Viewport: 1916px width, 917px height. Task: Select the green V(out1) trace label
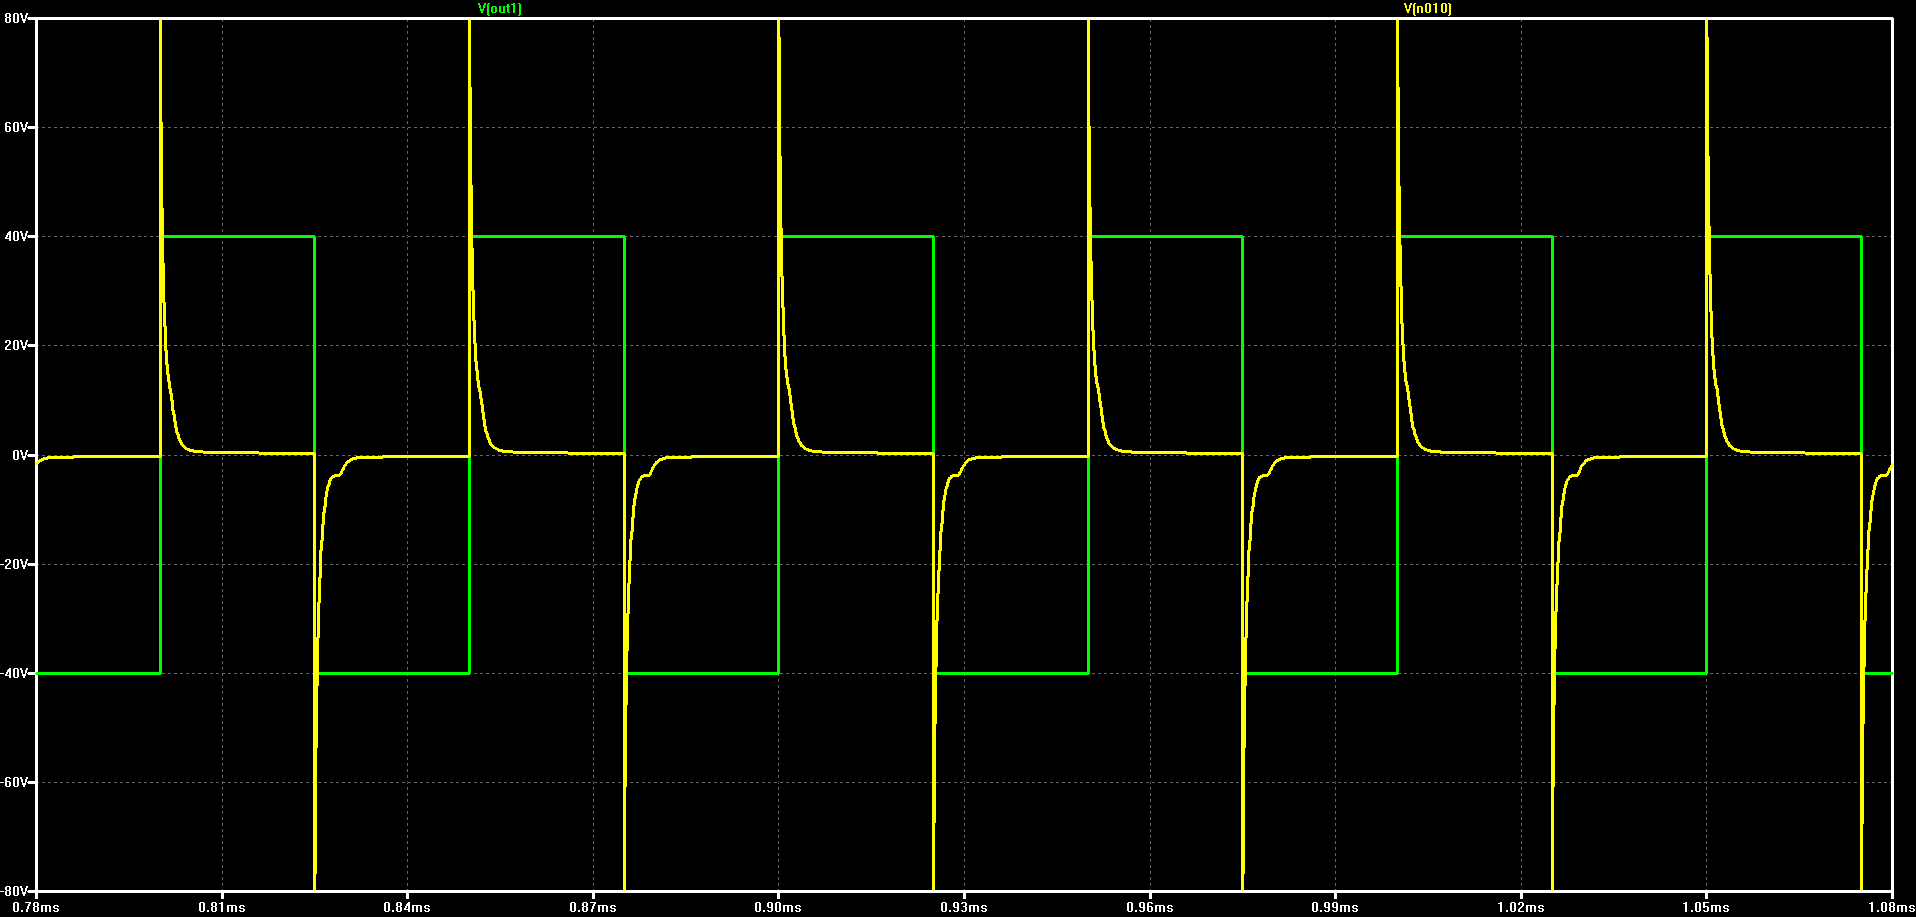500,9
